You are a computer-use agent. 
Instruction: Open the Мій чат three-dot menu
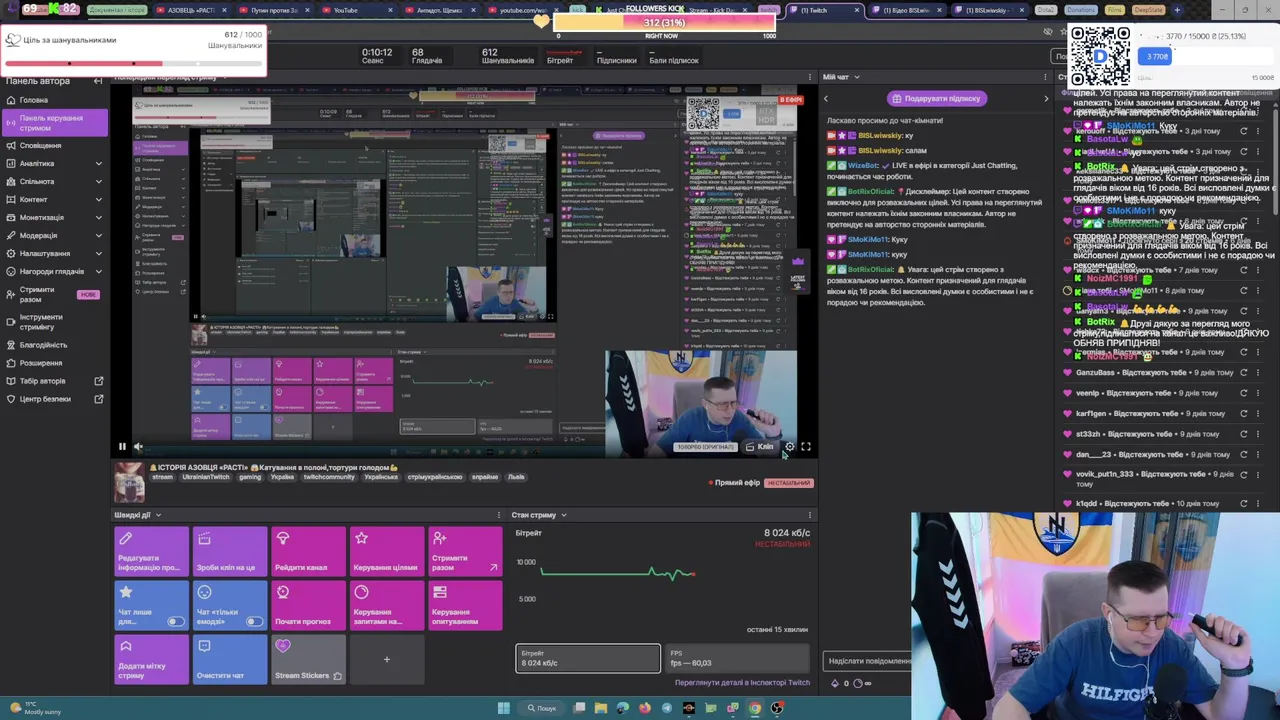coord(1046,77)
